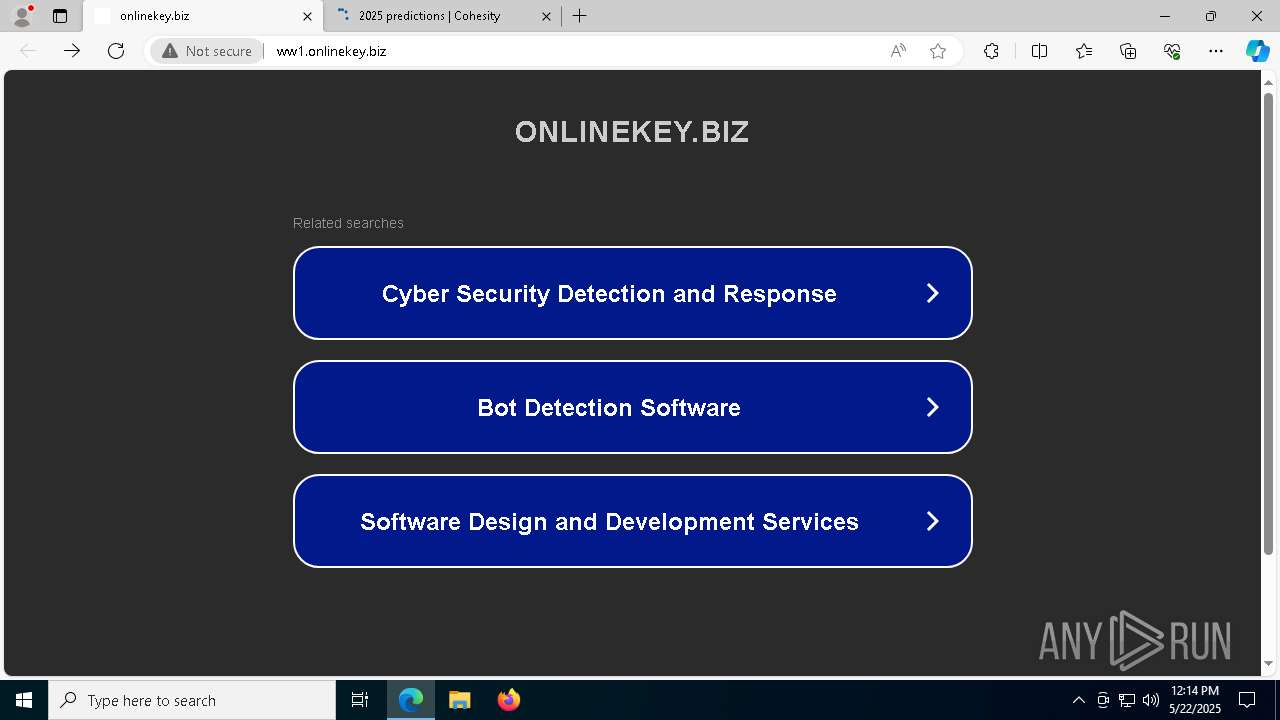Open Cyber Security Detection and Response link
The width and height of the screenshot is (1280, 720).
[x=633, y=293]
